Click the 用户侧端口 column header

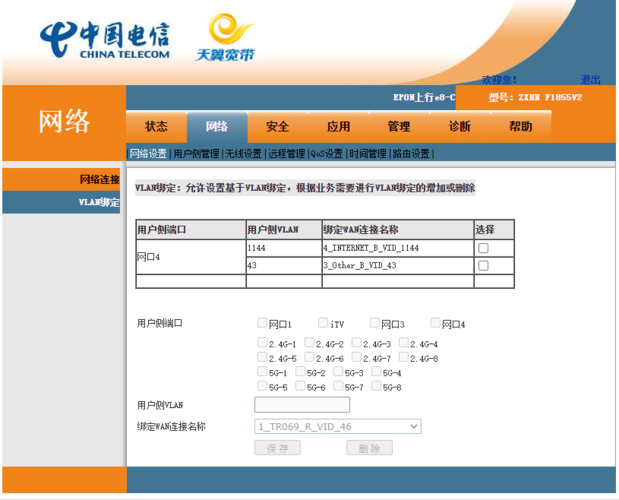pyautogui.click(x=191, y=230)
